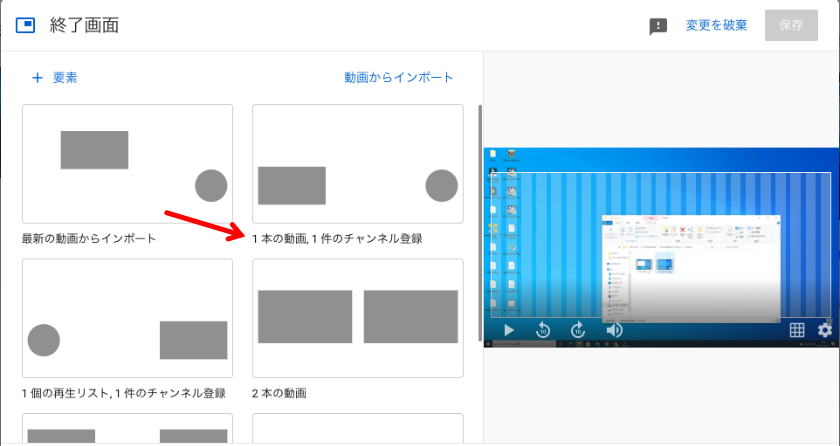This screenshot has height=446, width=840.
Task: Select the 1個の再生リスト, 1件のチャンネル登録 template
Action: pos(128,318)
